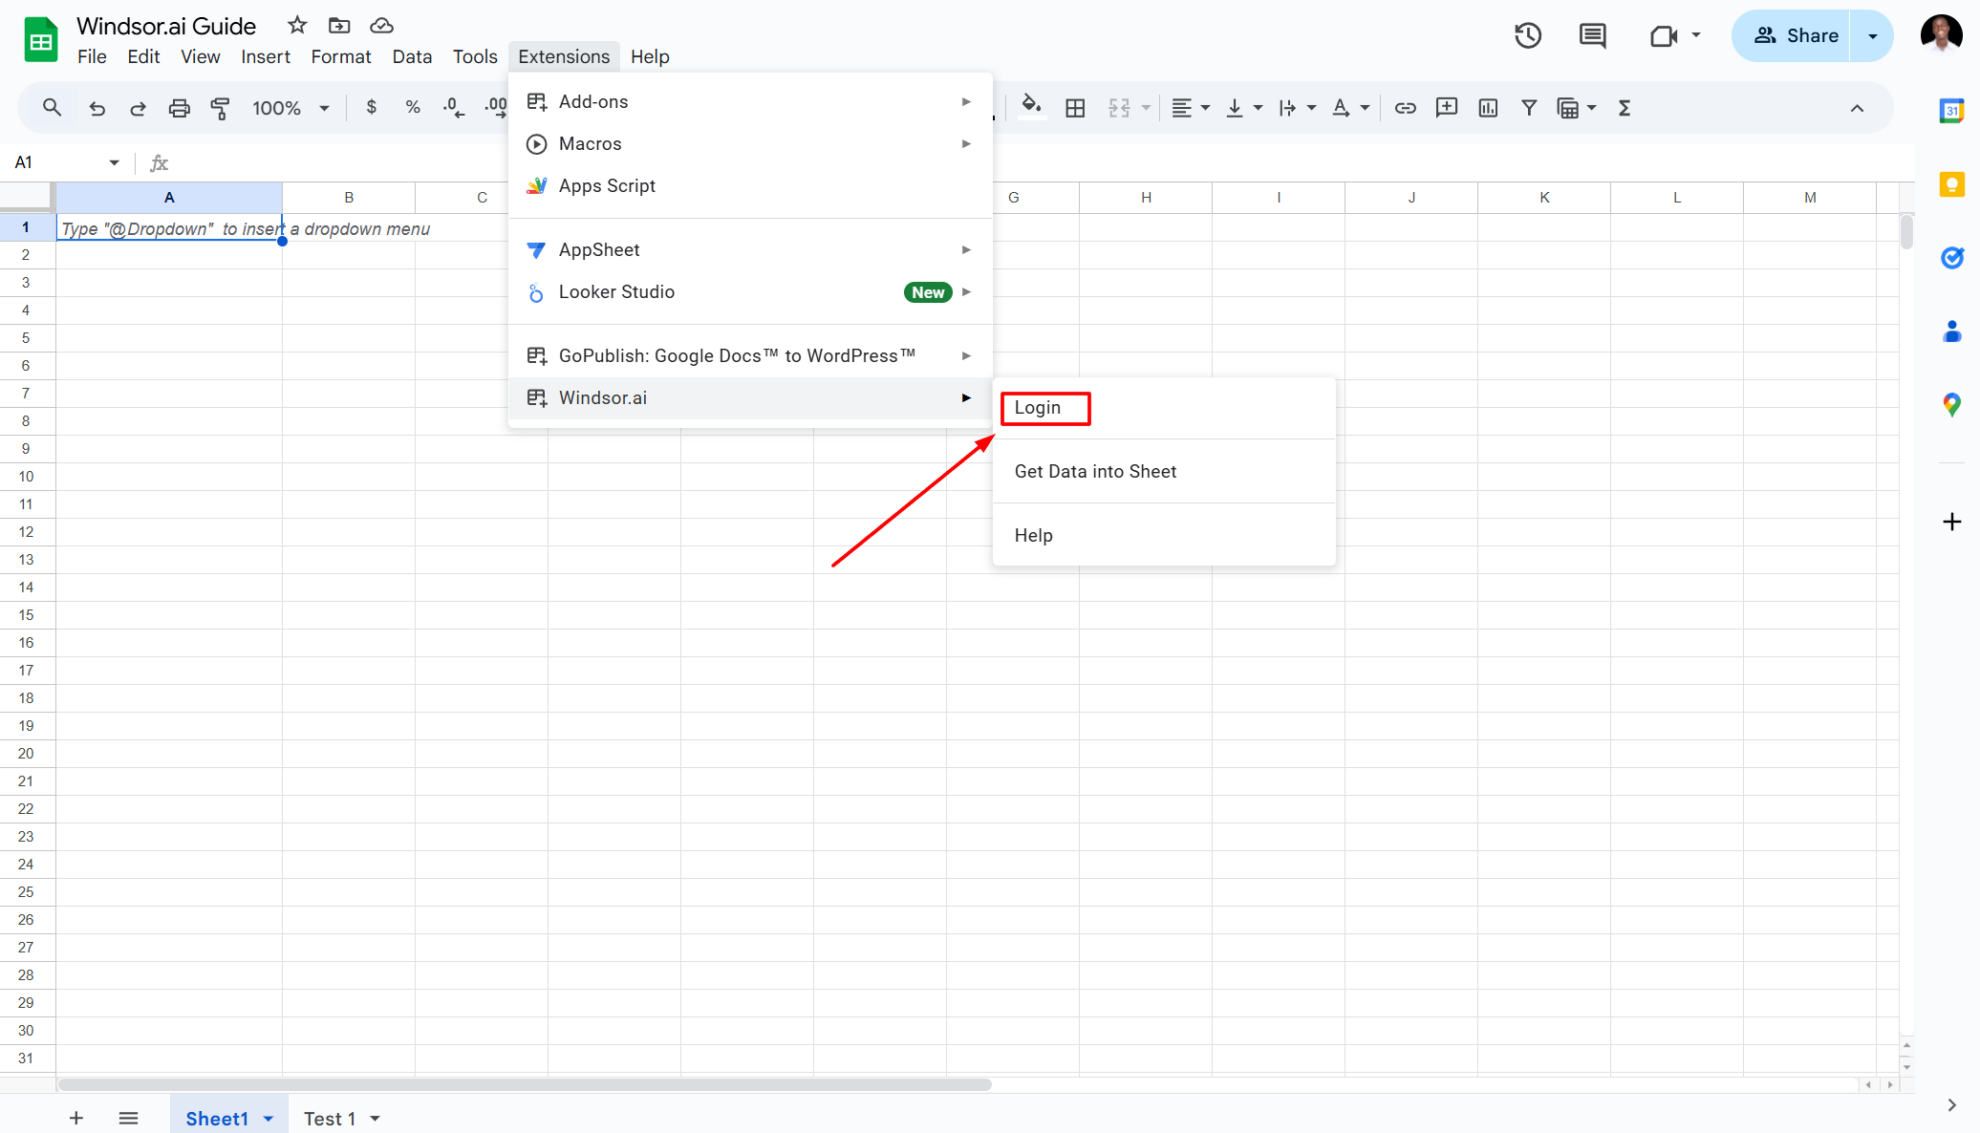Screen dimensions: 1980x1133
Task: Show the all sheets list
Action: [128, 1118]
